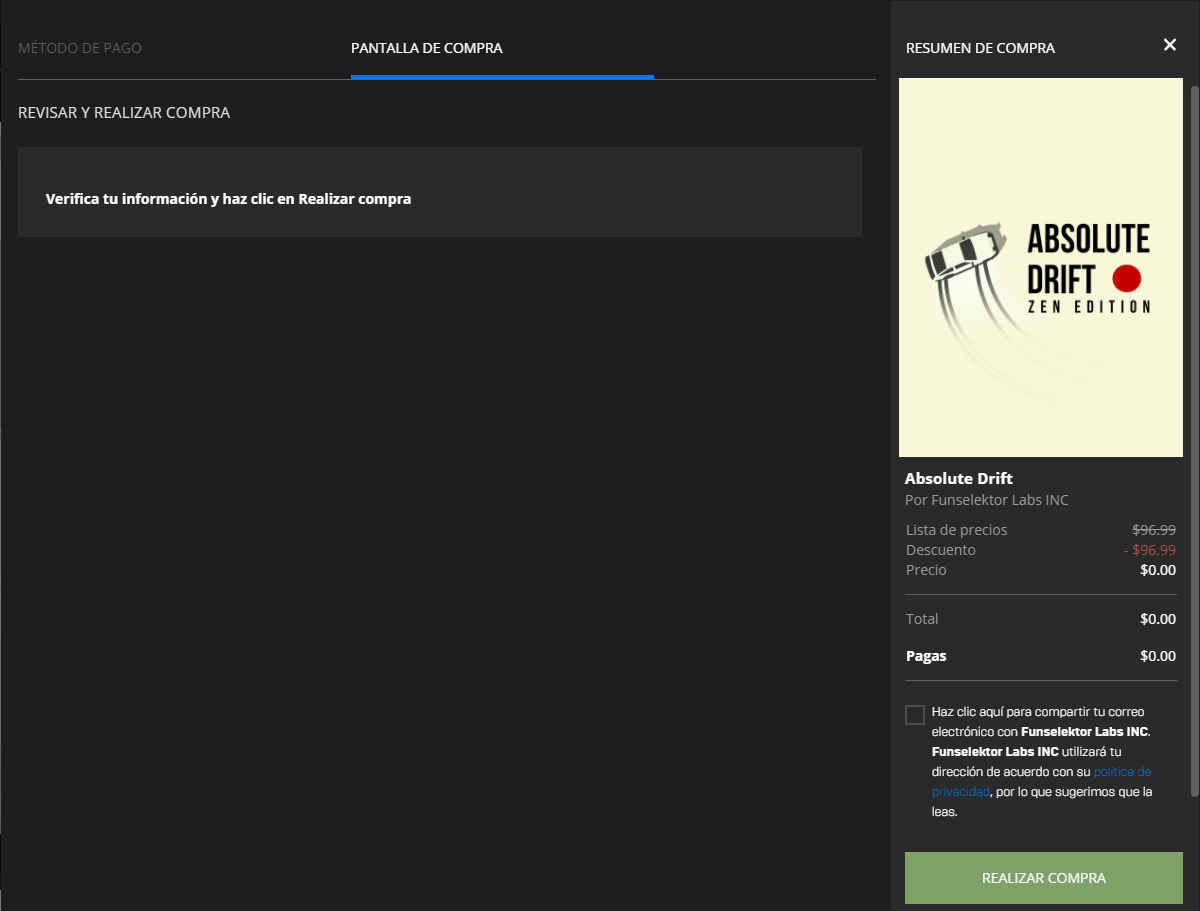The image size is (1200, 911).
Task: Click the Resumen de Compra heading
Action: point(980,48)
